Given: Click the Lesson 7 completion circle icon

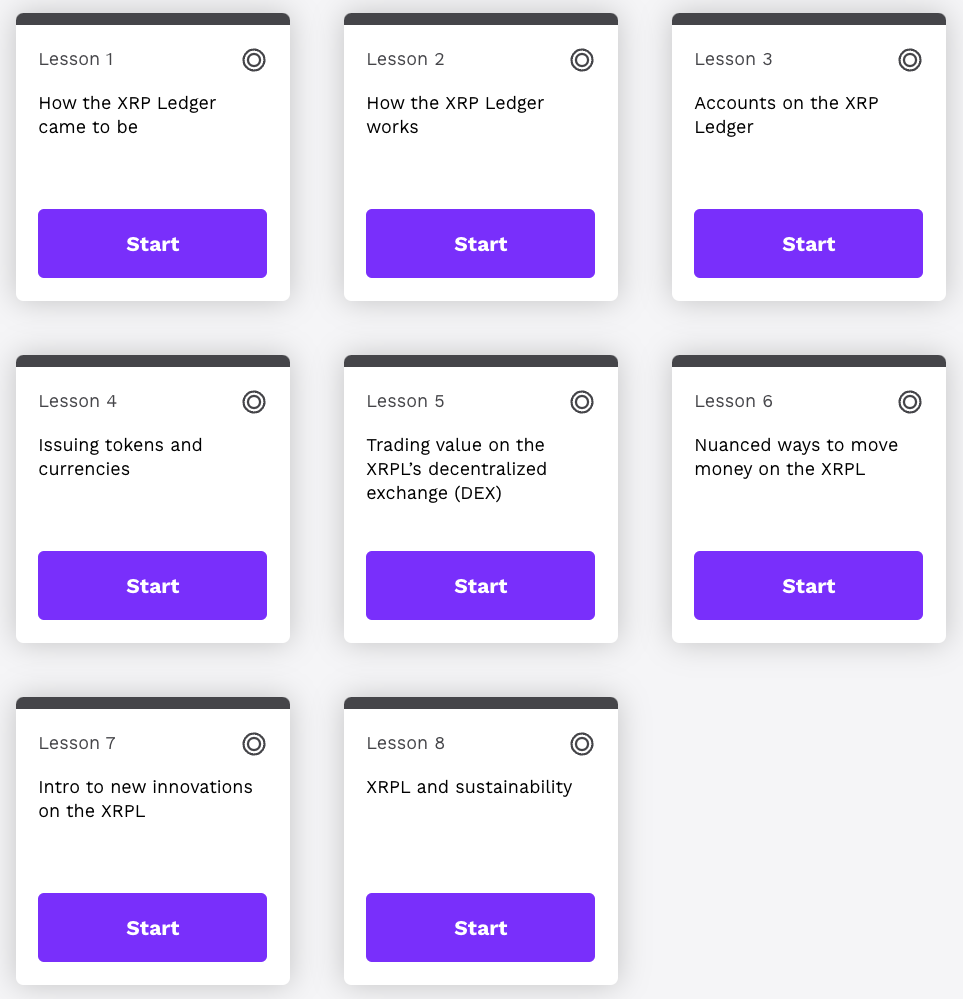Looking at the screenshot, I should tap(254, 744).
